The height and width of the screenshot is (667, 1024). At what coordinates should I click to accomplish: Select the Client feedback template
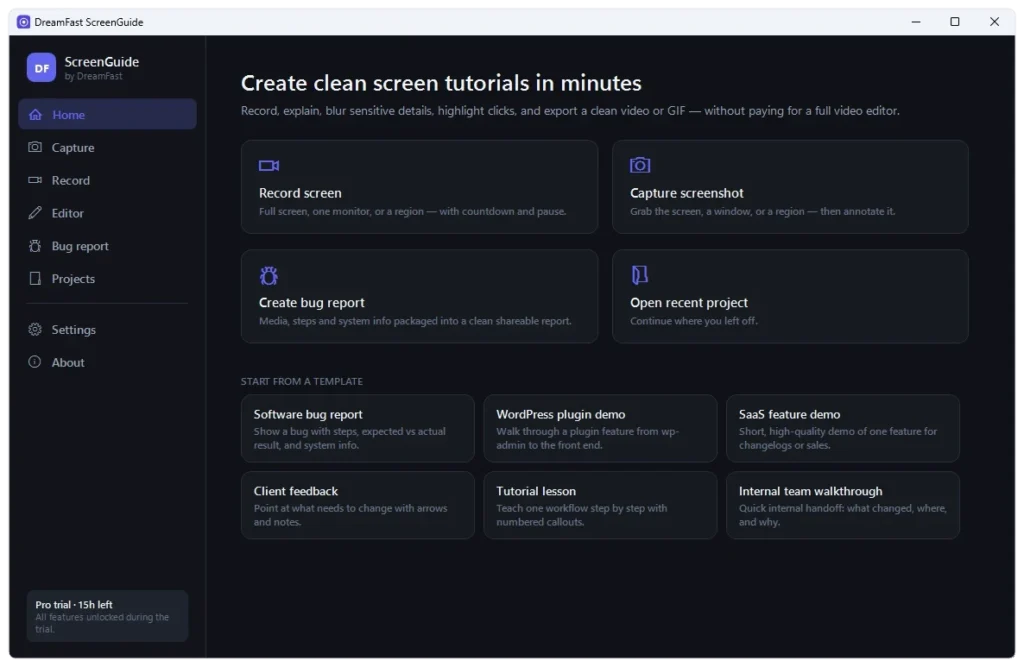tap(357, 505)
